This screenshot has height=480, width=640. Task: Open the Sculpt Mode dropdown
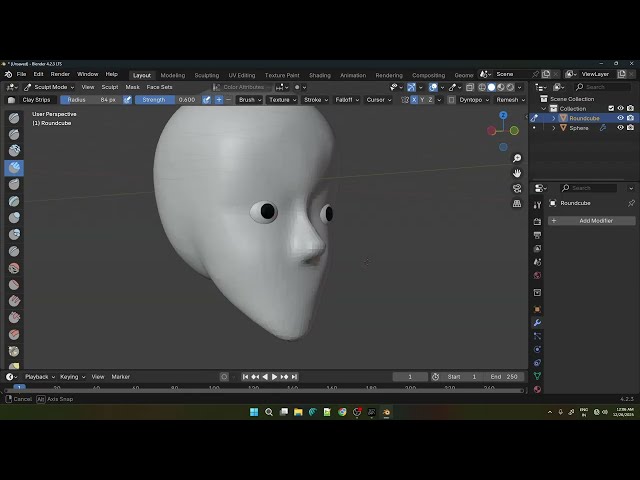[x=49, y=87]
